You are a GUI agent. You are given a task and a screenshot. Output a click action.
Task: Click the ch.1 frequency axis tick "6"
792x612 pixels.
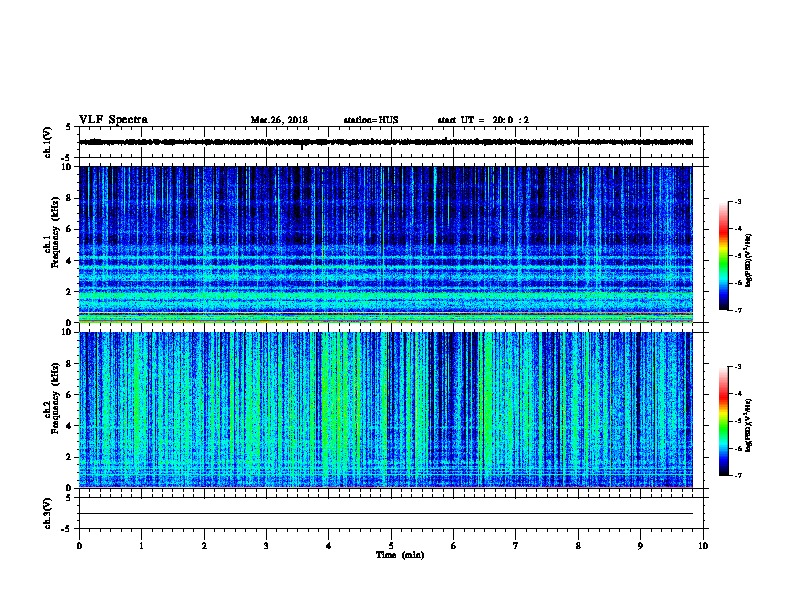point(69,229)
